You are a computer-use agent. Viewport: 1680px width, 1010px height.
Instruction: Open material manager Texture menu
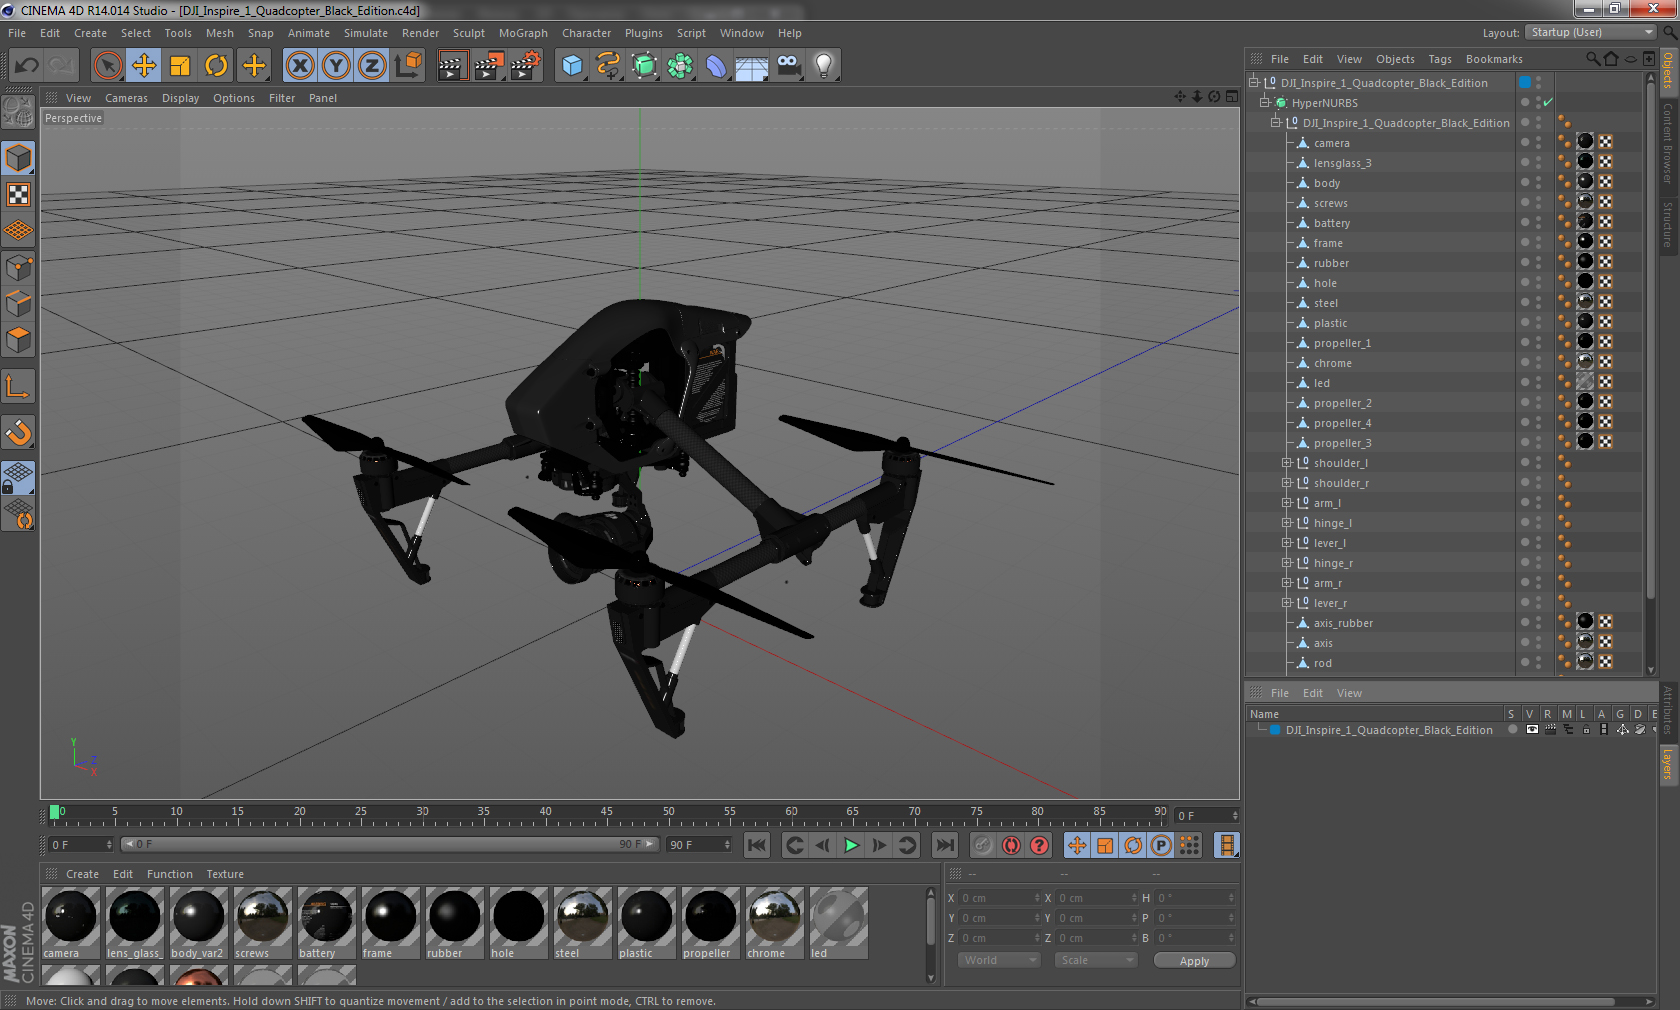point(225,874)
